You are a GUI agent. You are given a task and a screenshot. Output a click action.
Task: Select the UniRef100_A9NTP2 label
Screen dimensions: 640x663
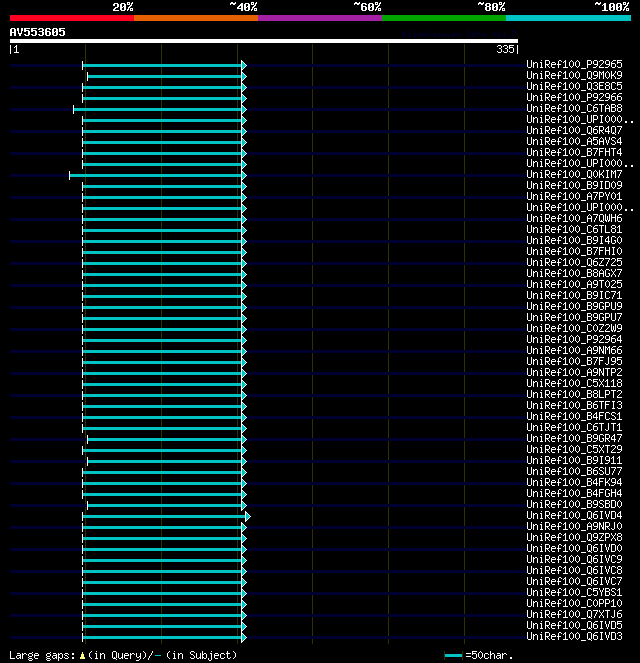574,372
